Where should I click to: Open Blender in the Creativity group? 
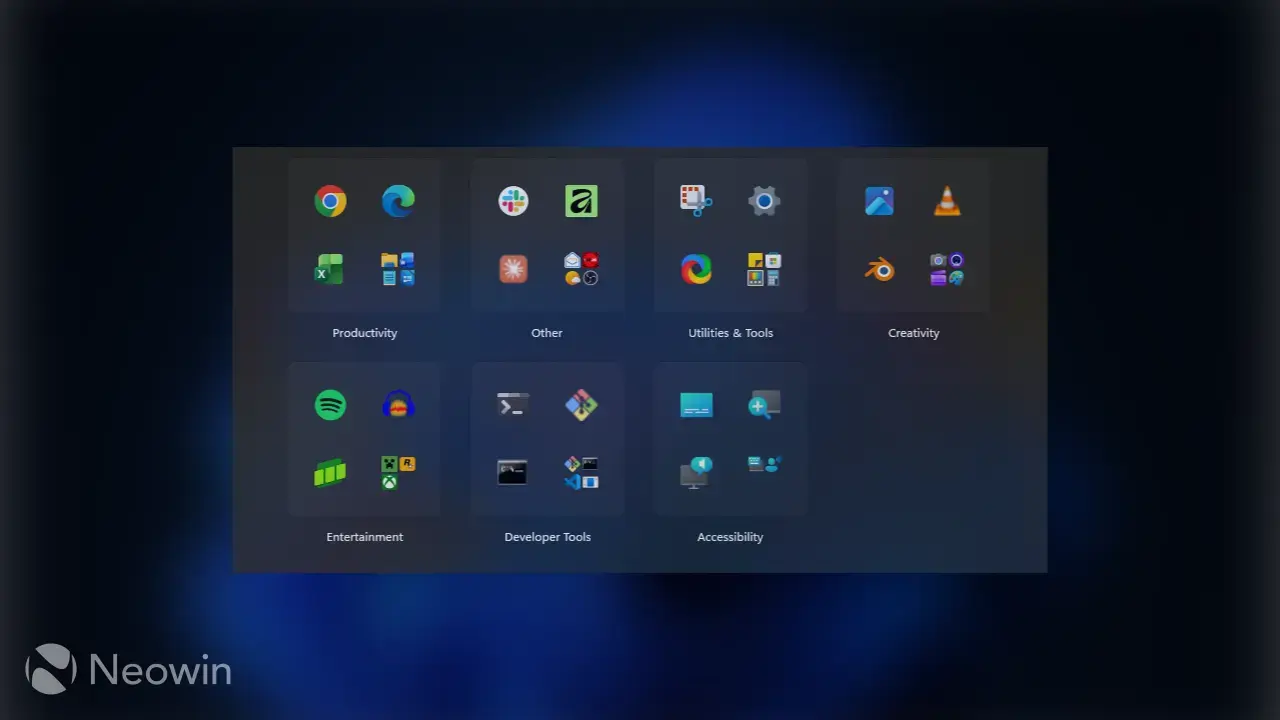coord(879,269)
